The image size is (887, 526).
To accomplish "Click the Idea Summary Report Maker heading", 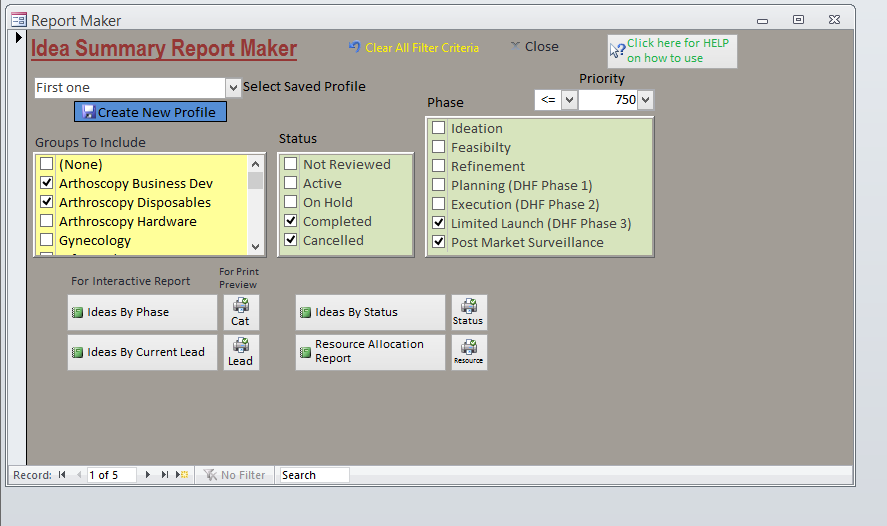I will tap(164, 49).
